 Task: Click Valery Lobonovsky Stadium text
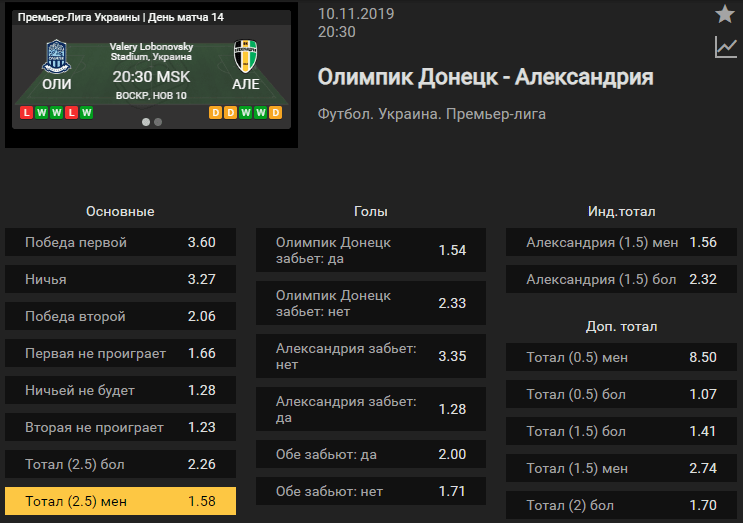(x=152, y=52)
